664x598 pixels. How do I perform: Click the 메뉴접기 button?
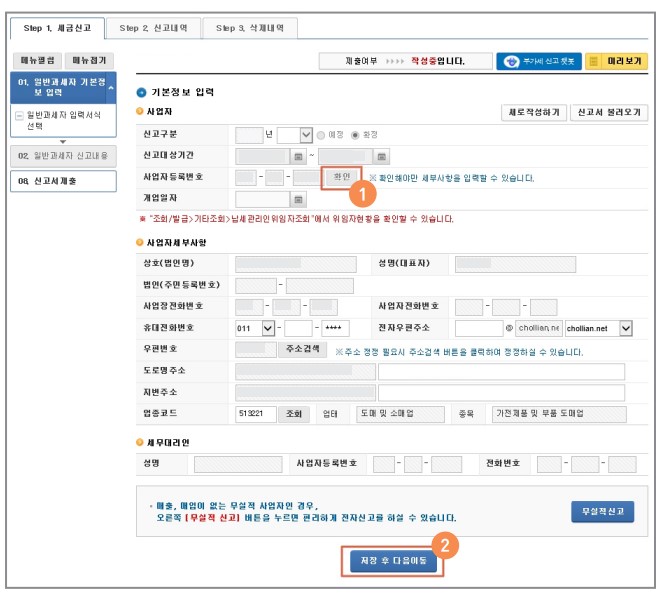(x=89, y=61)
